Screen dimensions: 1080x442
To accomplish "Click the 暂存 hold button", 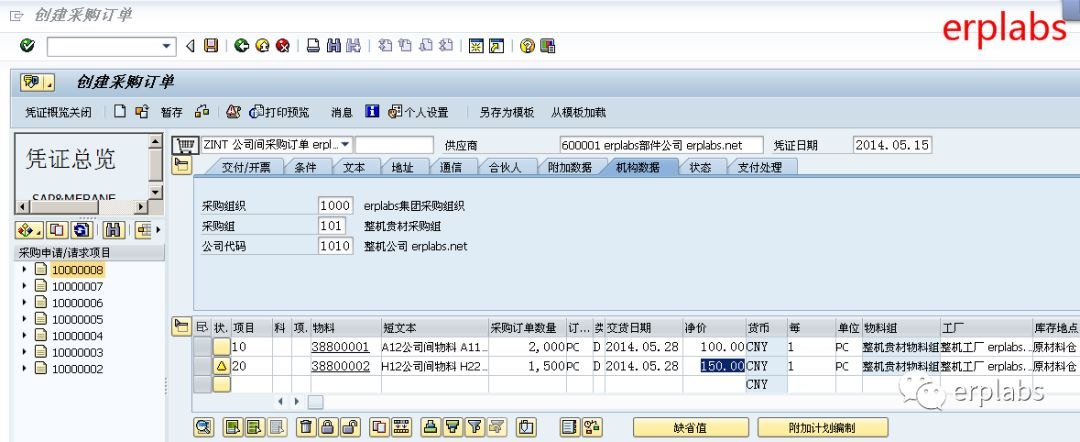I will [x=172, y=112].
